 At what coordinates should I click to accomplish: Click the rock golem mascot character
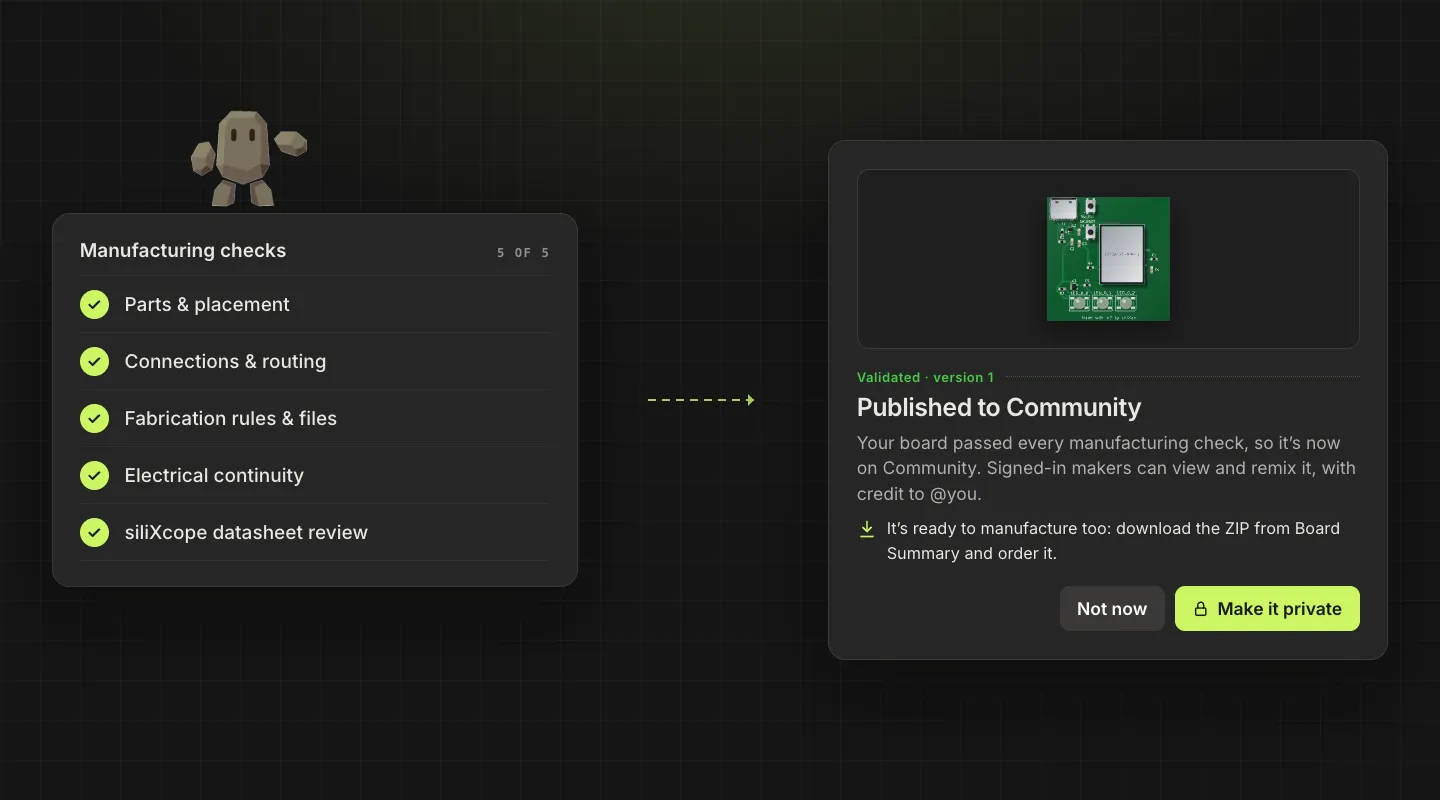(248, 158)
